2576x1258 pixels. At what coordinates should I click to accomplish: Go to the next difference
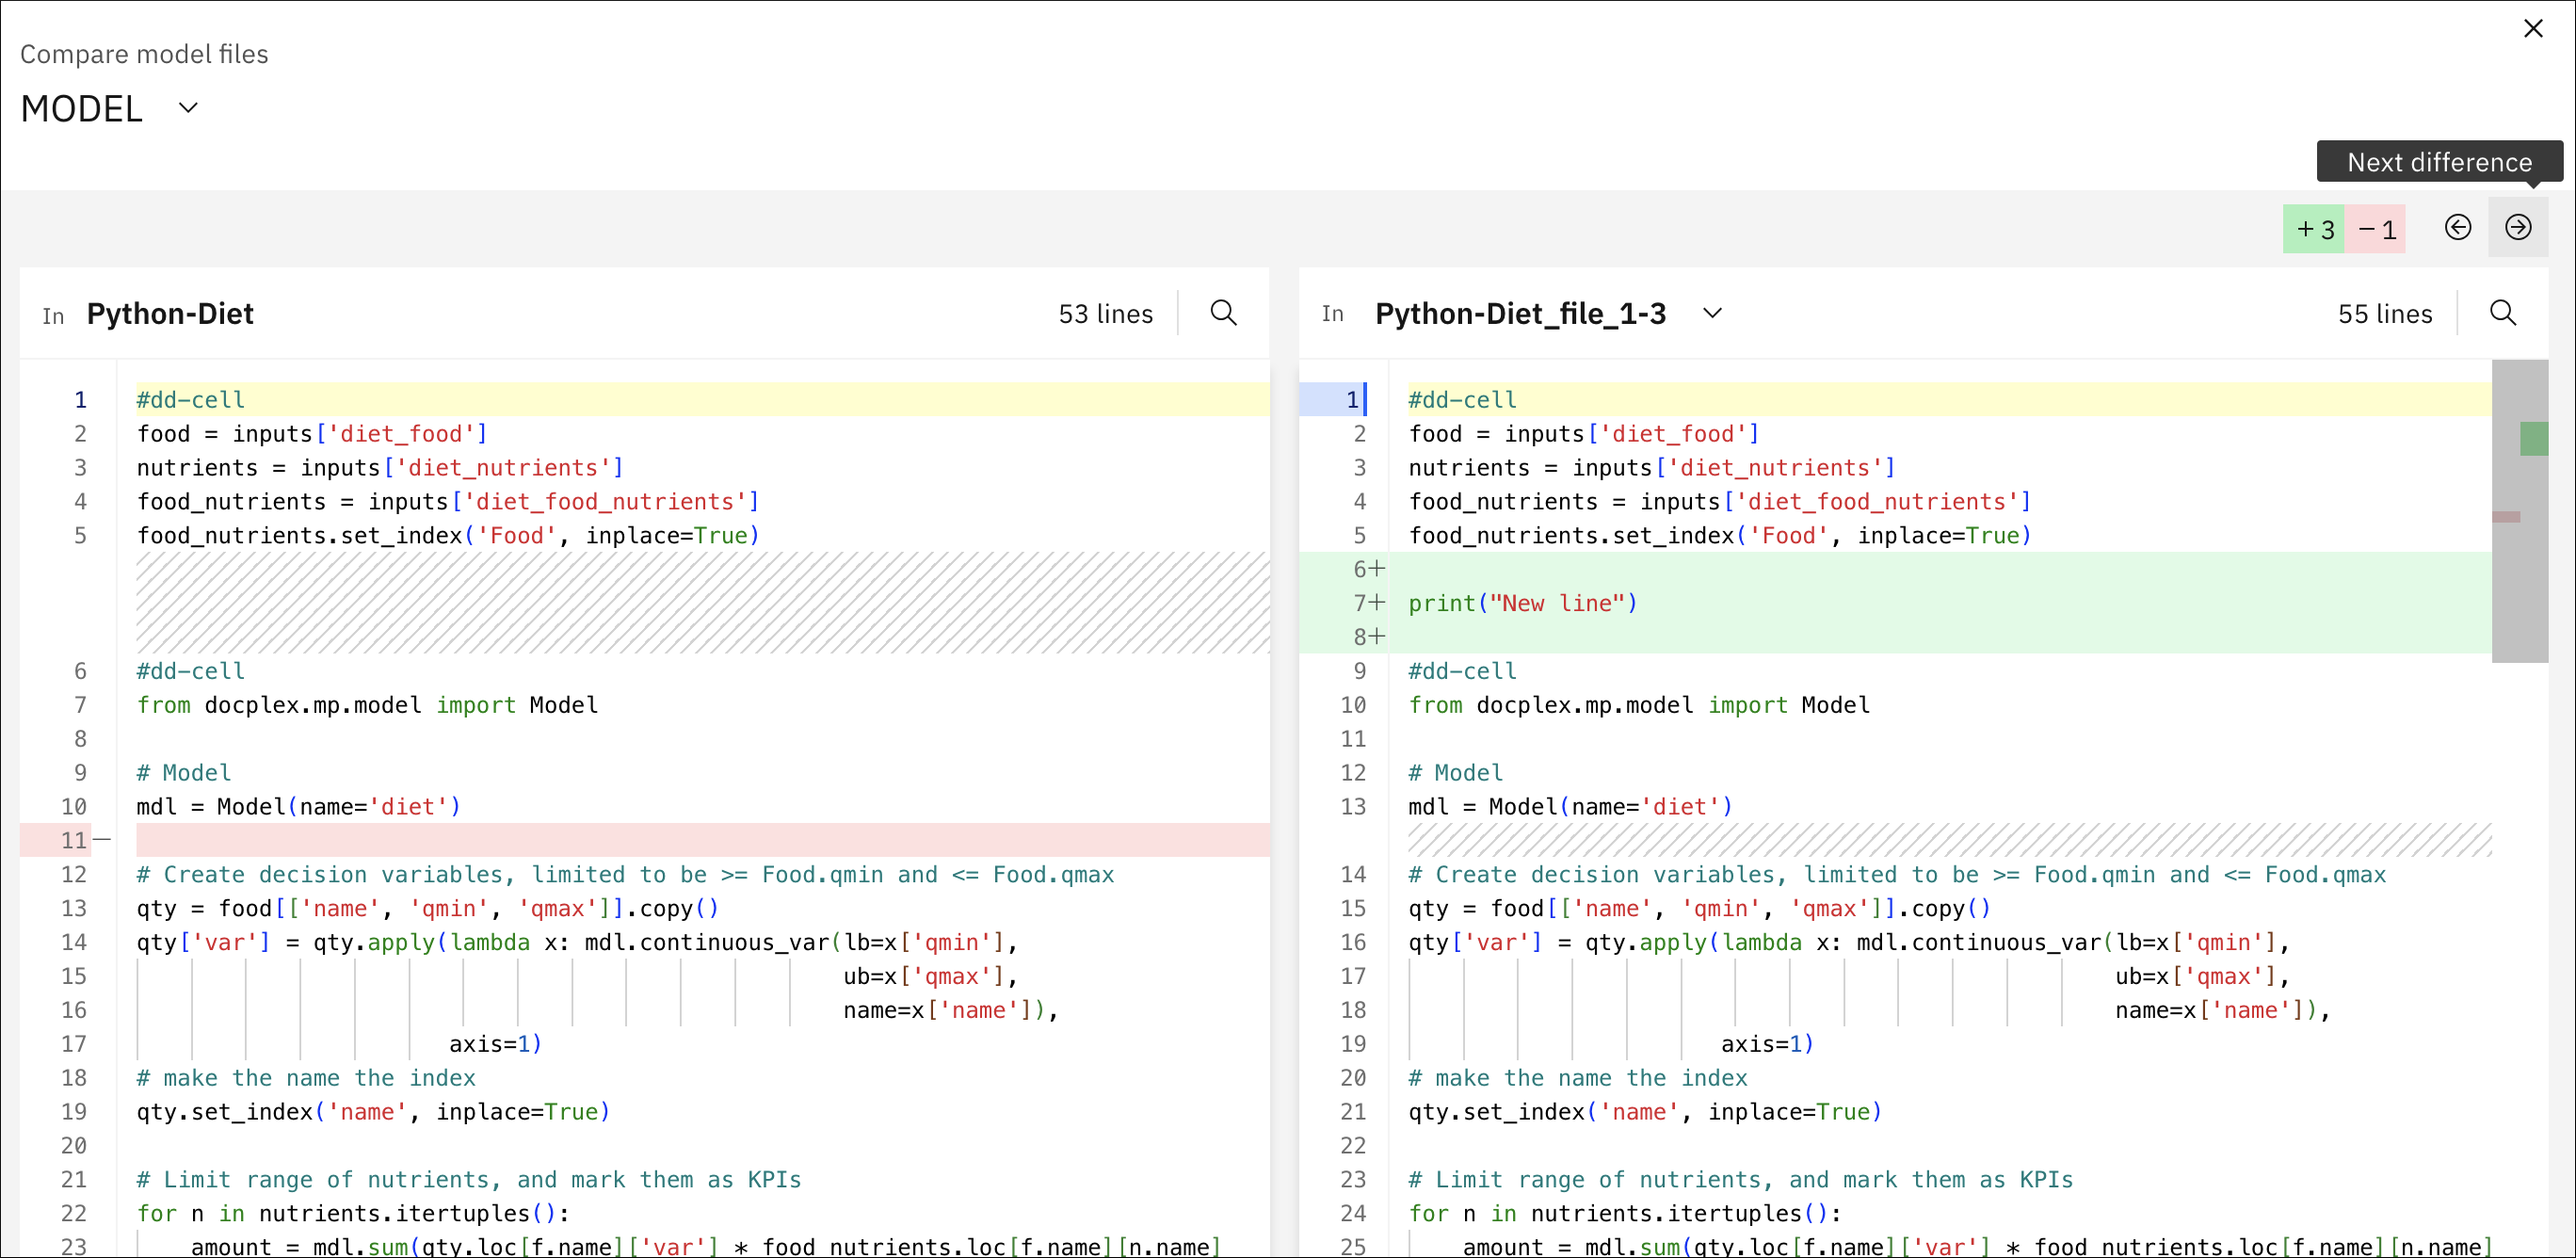click(x=2517, y=228)
